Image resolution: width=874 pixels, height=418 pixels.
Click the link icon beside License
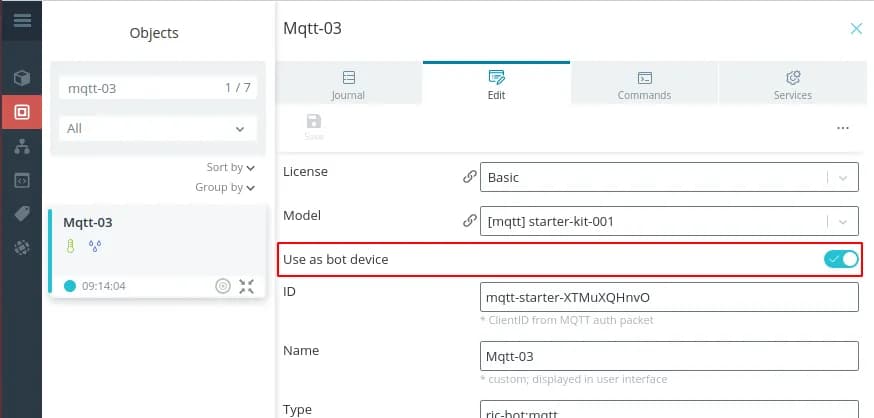(x=469, y=177)
